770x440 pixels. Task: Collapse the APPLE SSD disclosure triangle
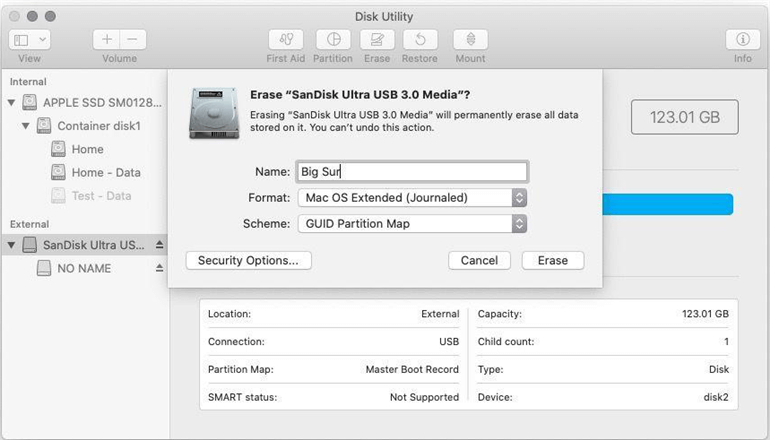(11, 103)
